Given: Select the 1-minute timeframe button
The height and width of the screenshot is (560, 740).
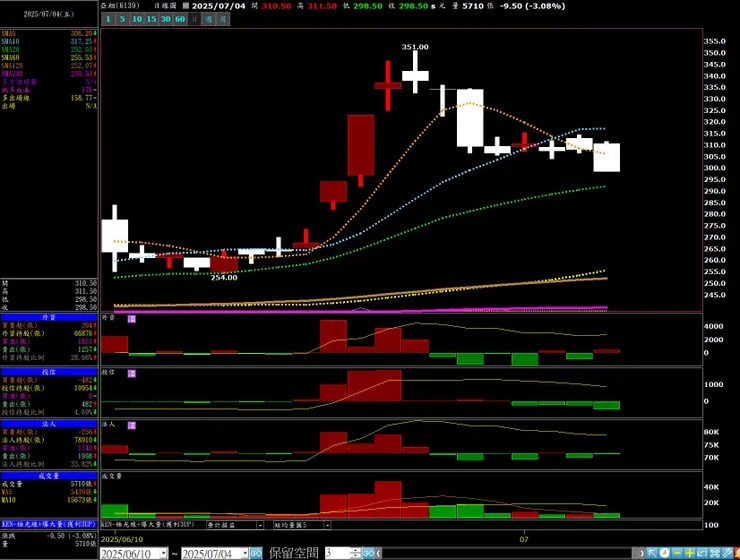Looking at the screenshot, I should click(x=108, y=19).
